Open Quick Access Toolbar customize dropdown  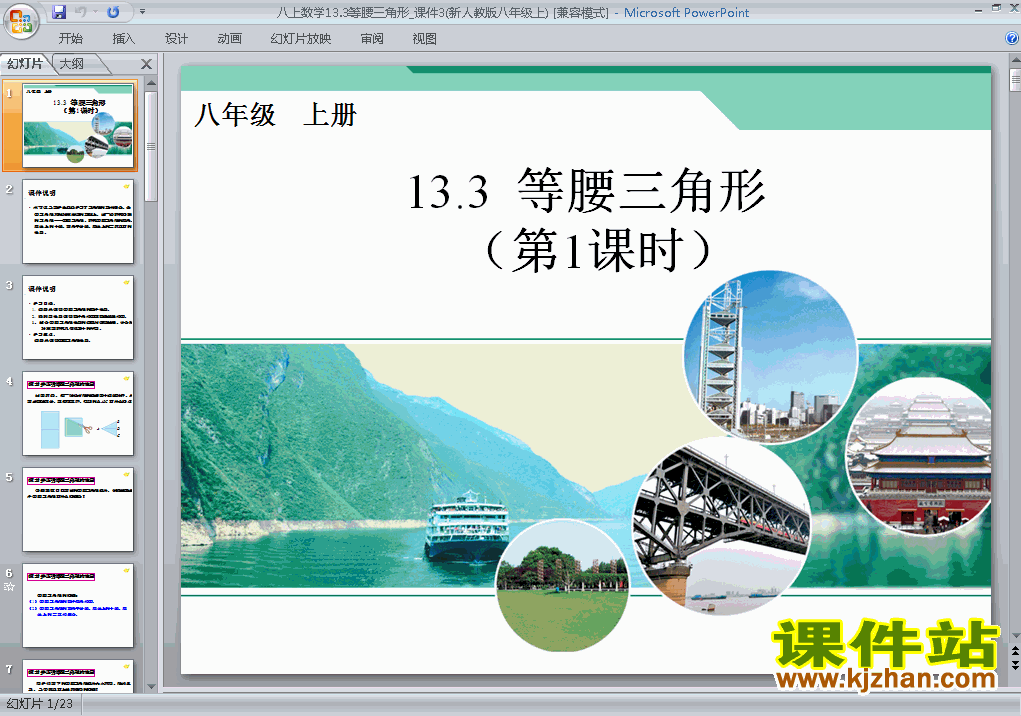(142, 12)
